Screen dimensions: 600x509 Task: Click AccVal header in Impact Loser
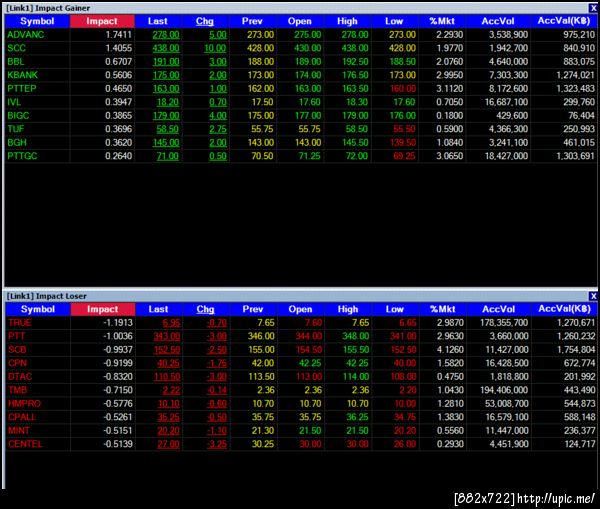click(x=564, y=309)
